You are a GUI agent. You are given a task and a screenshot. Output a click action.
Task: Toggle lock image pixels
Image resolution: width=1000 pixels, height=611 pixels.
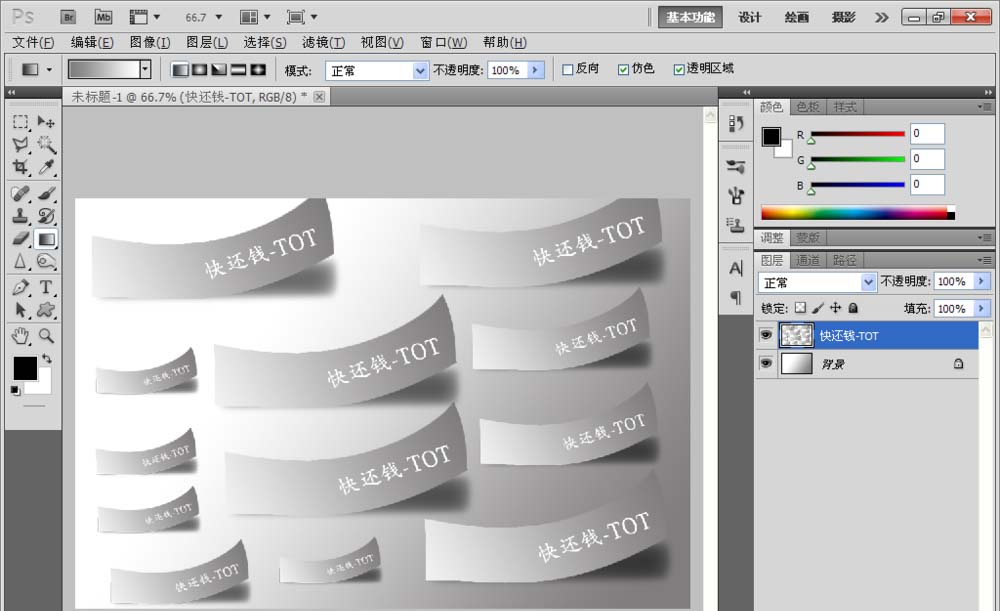click(x=818, y=308)
